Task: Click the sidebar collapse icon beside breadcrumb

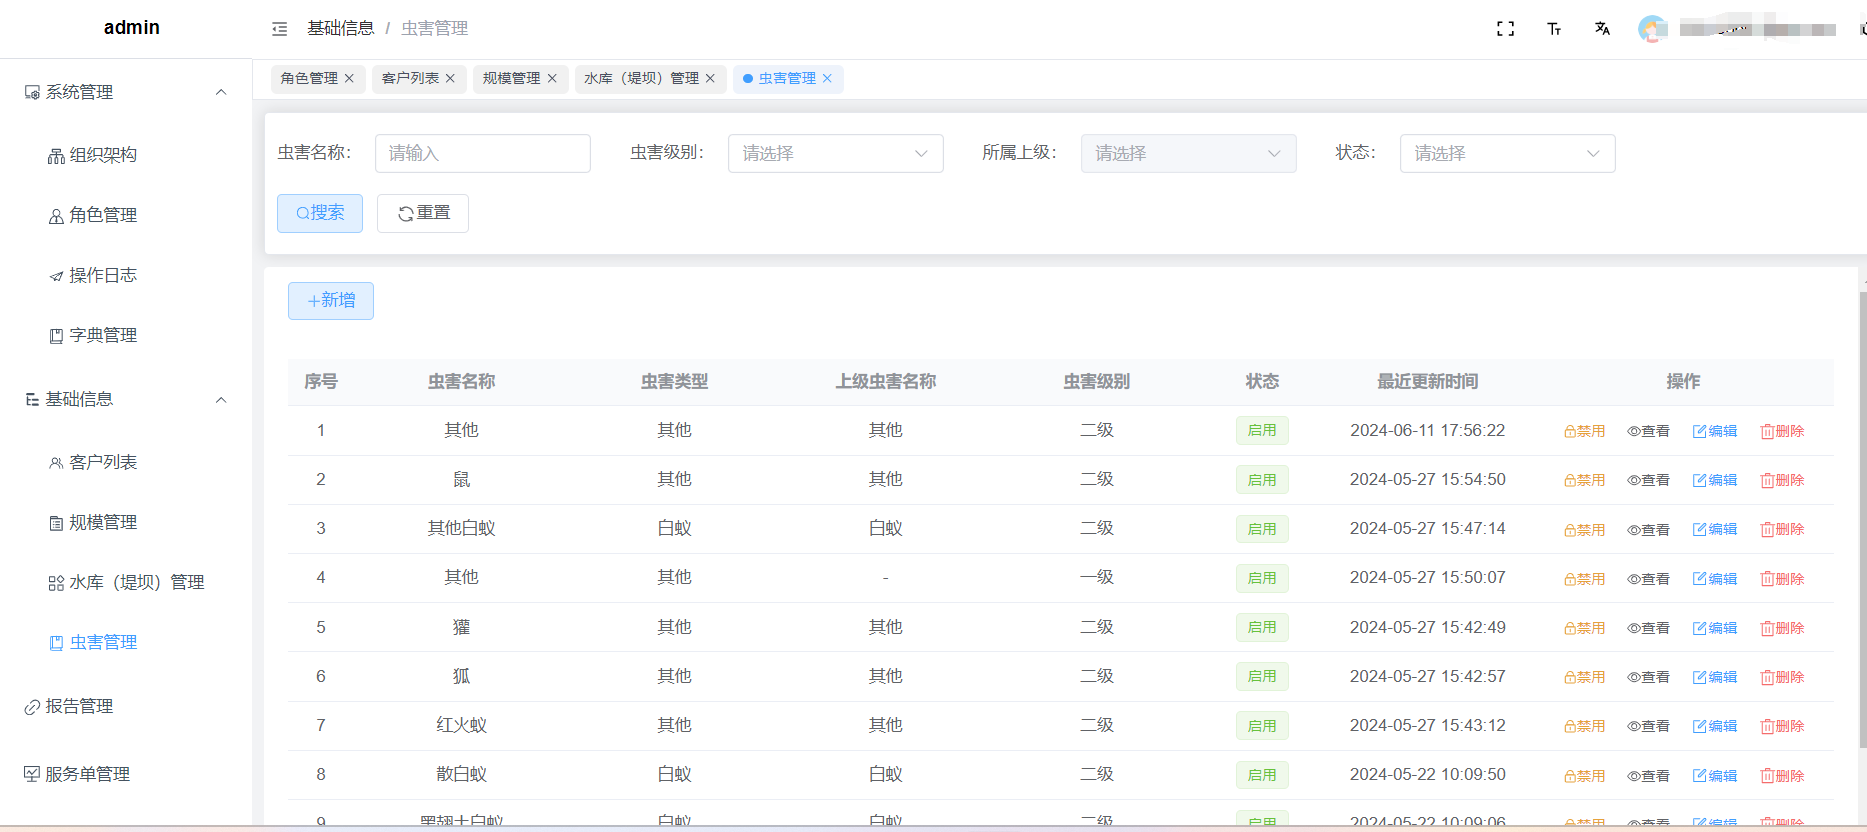Action: 280,29
